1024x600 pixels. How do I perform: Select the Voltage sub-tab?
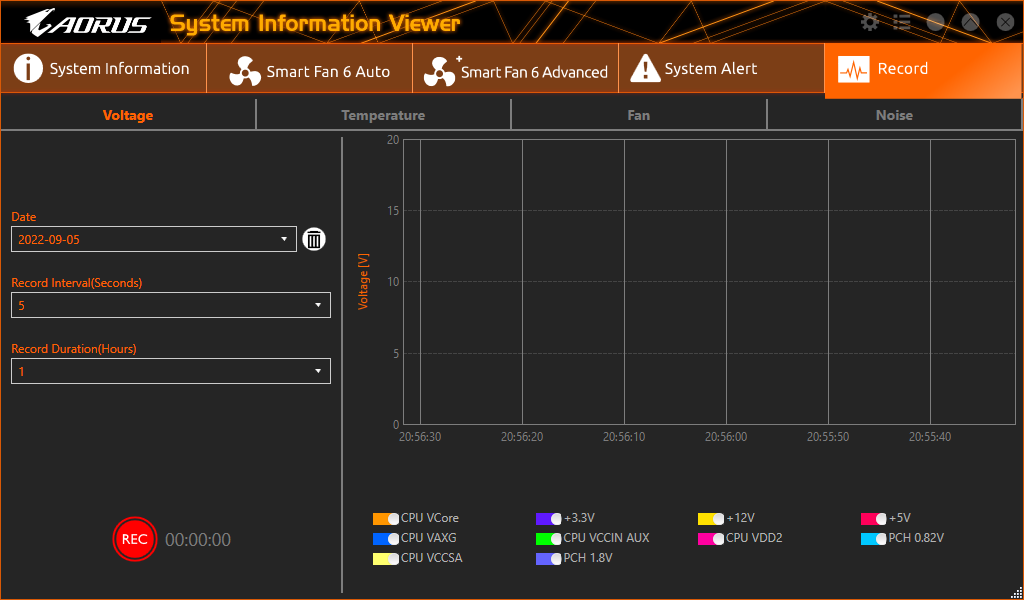[x=128, y=115]
